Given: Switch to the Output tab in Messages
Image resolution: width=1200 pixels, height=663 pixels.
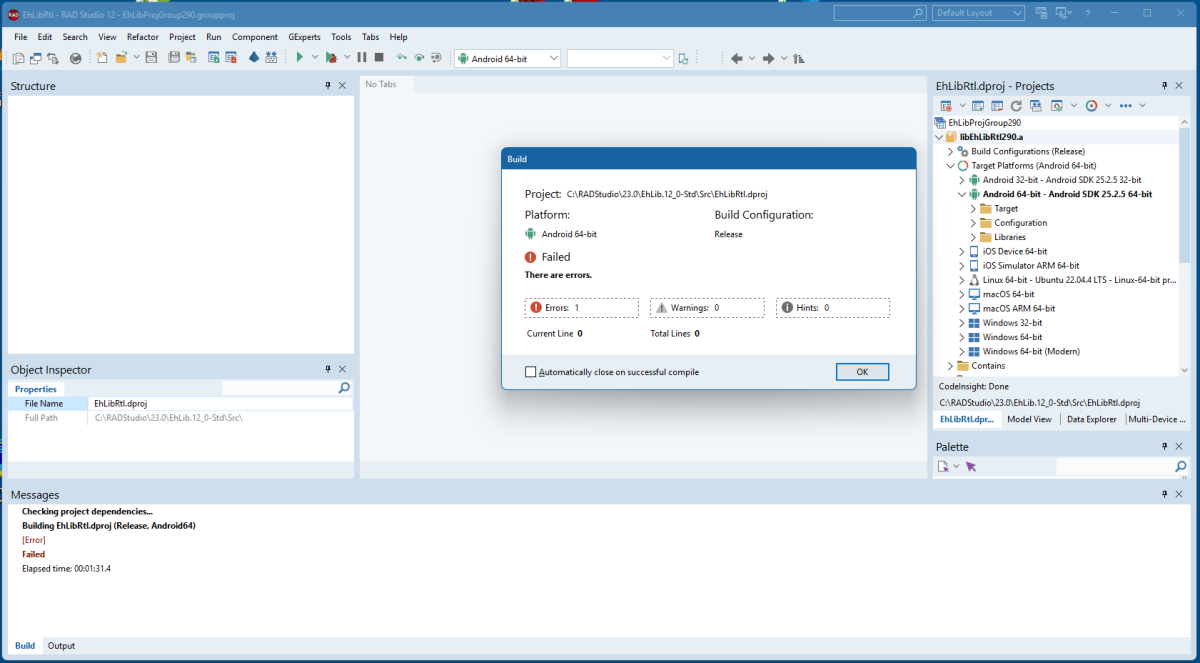Looking at the screenshot, I should tap(61, 646).
